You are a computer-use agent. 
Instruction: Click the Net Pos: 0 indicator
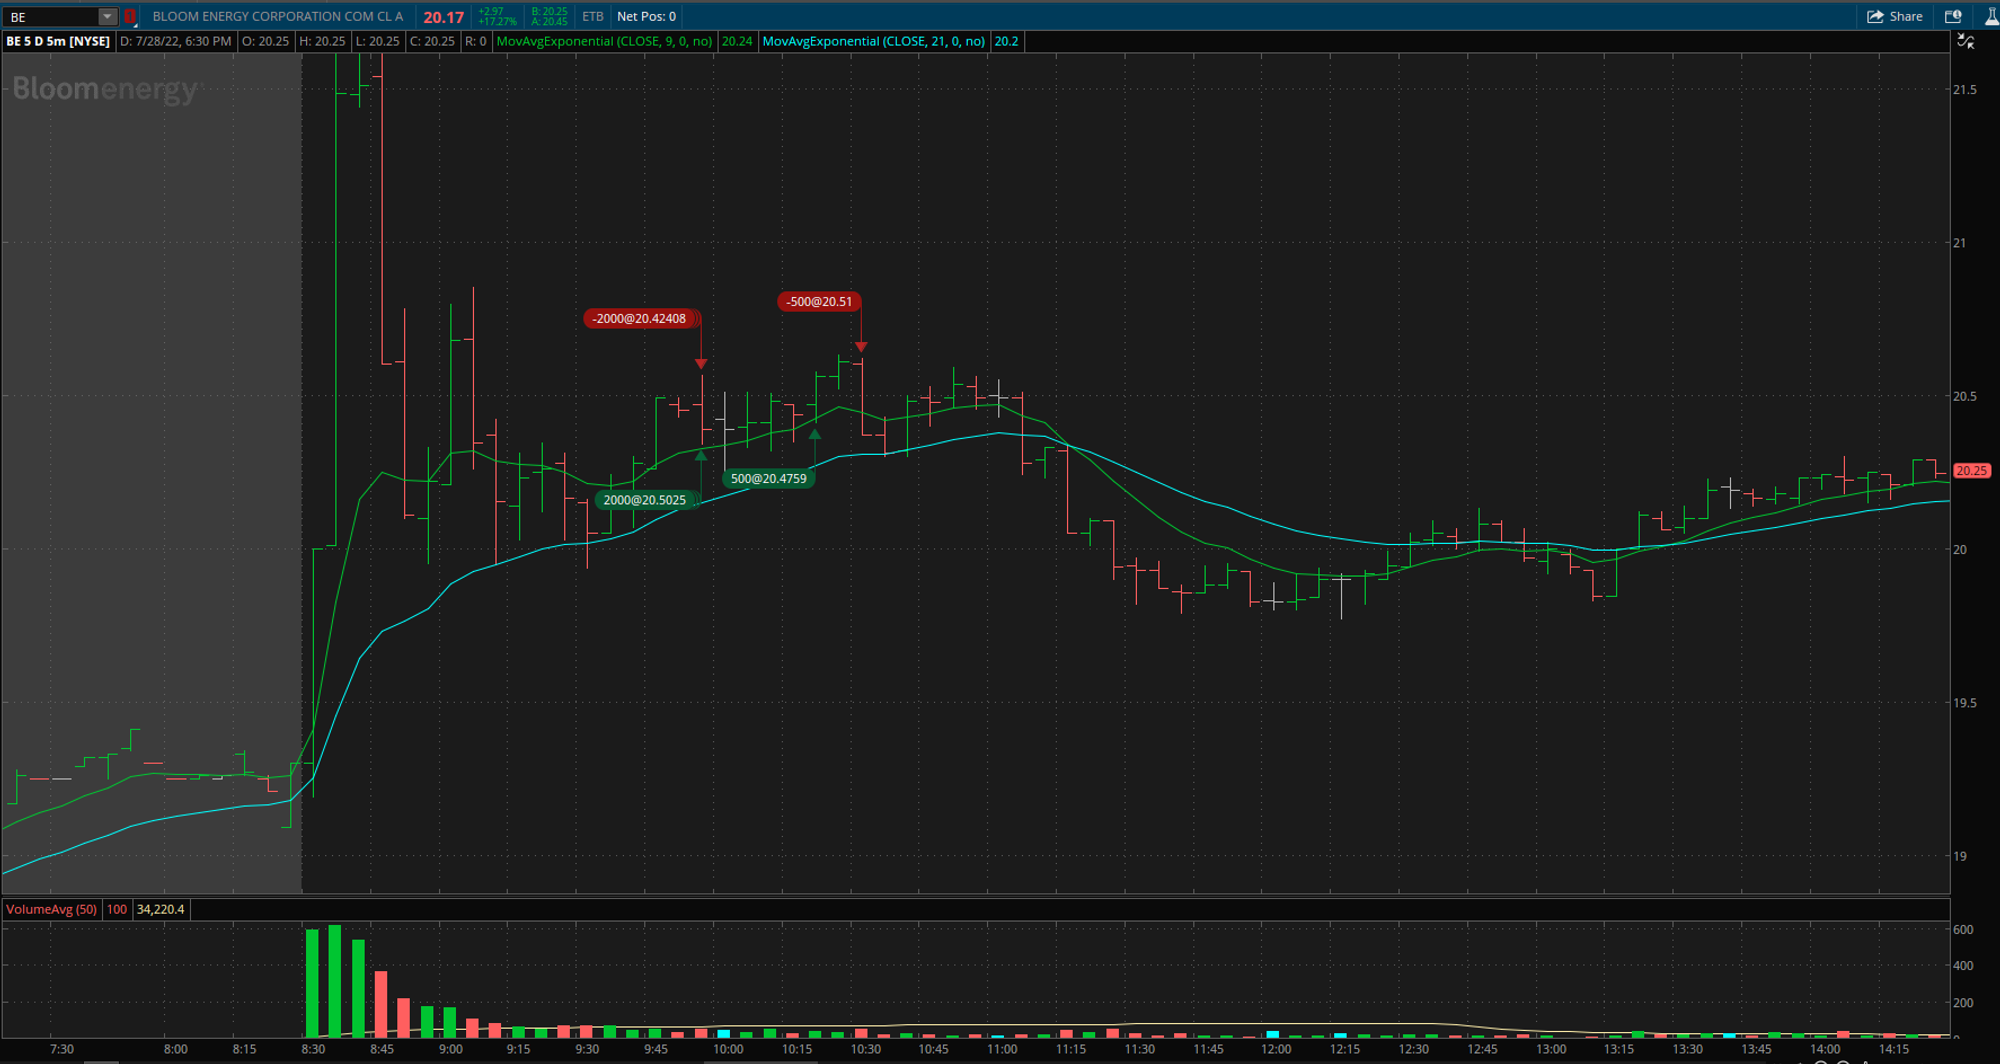646,16
